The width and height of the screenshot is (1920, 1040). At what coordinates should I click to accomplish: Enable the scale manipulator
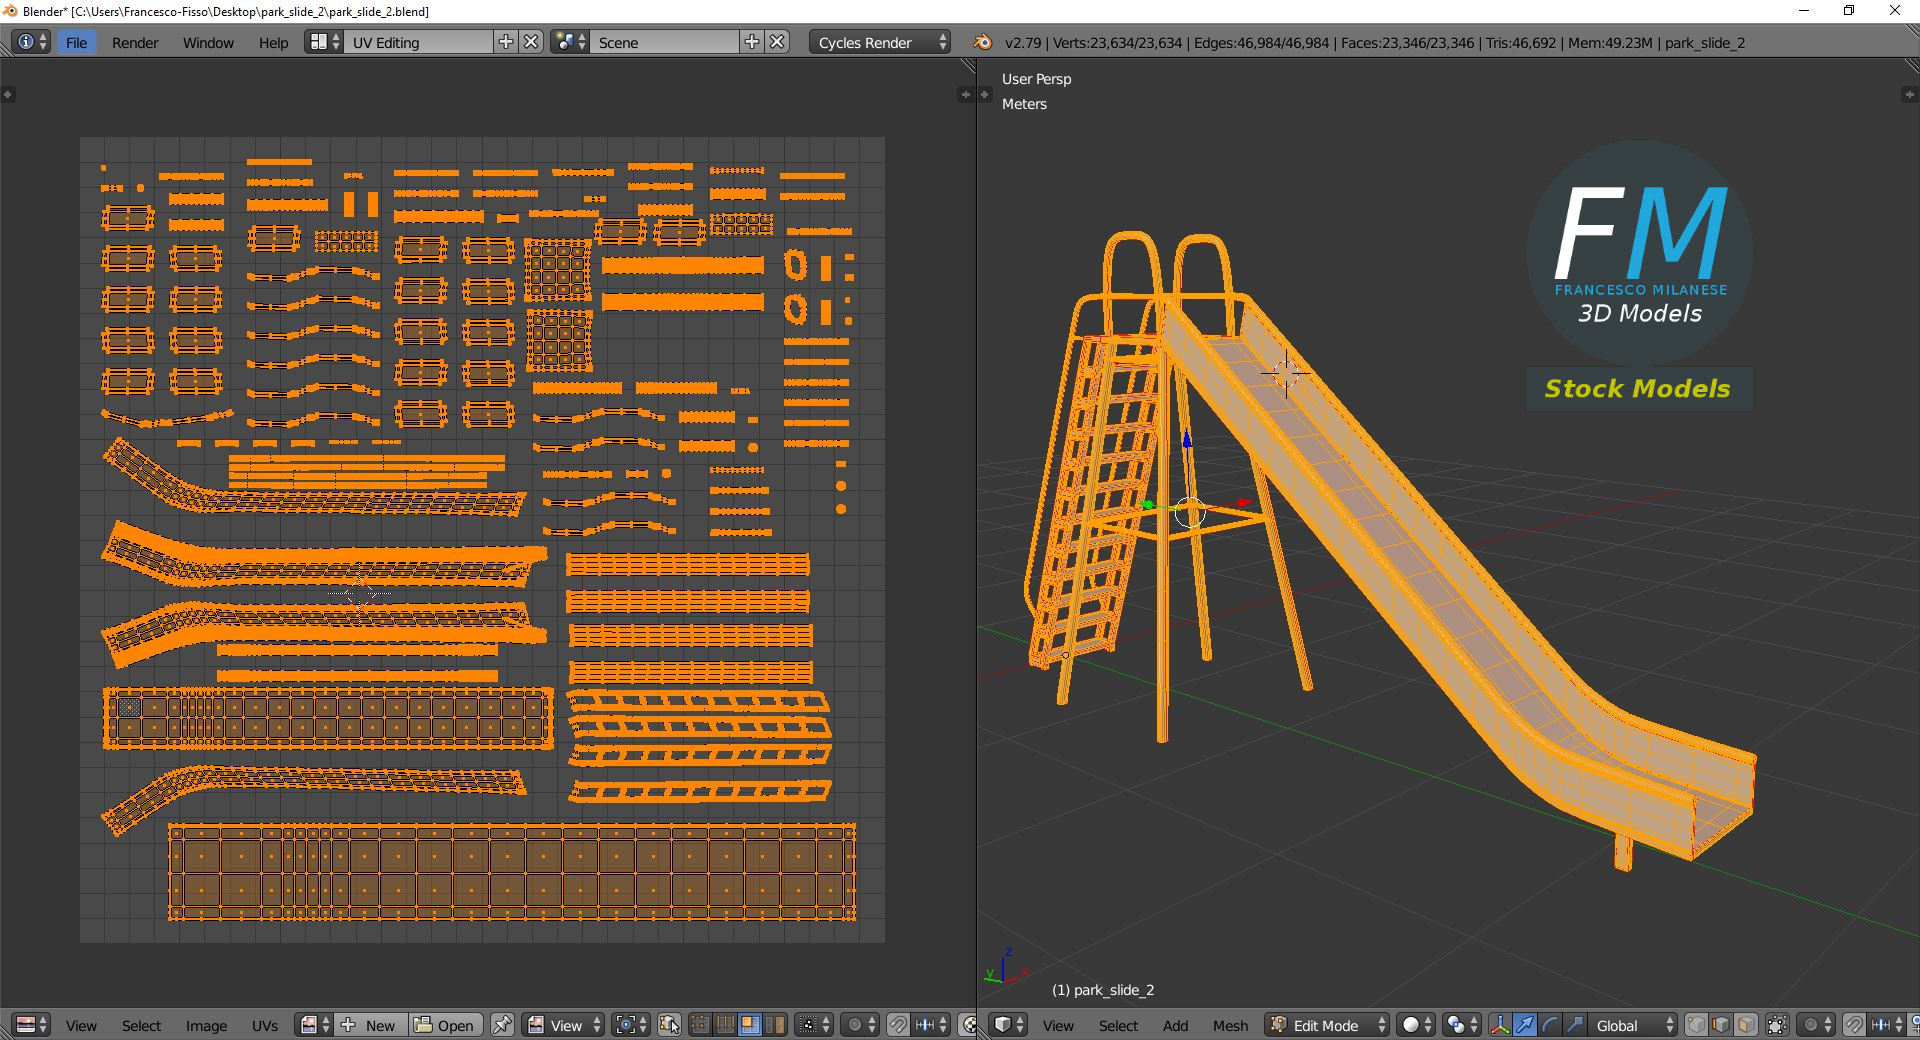click(x=1575, y=1025)
